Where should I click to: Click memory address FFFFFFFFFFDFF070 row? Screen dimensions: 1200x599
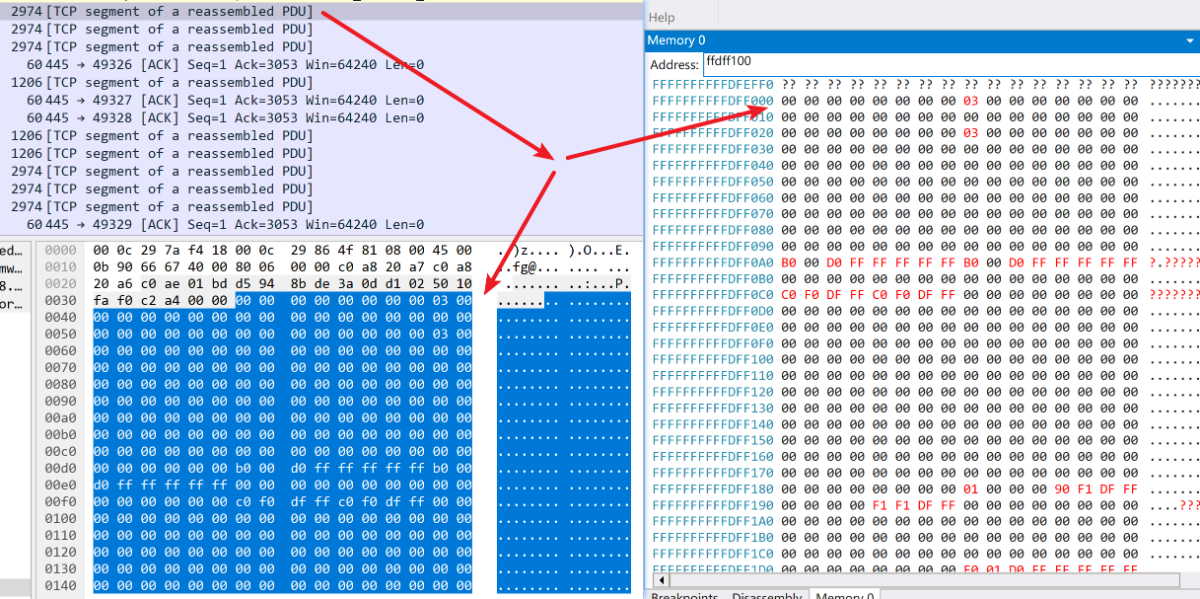925,213
